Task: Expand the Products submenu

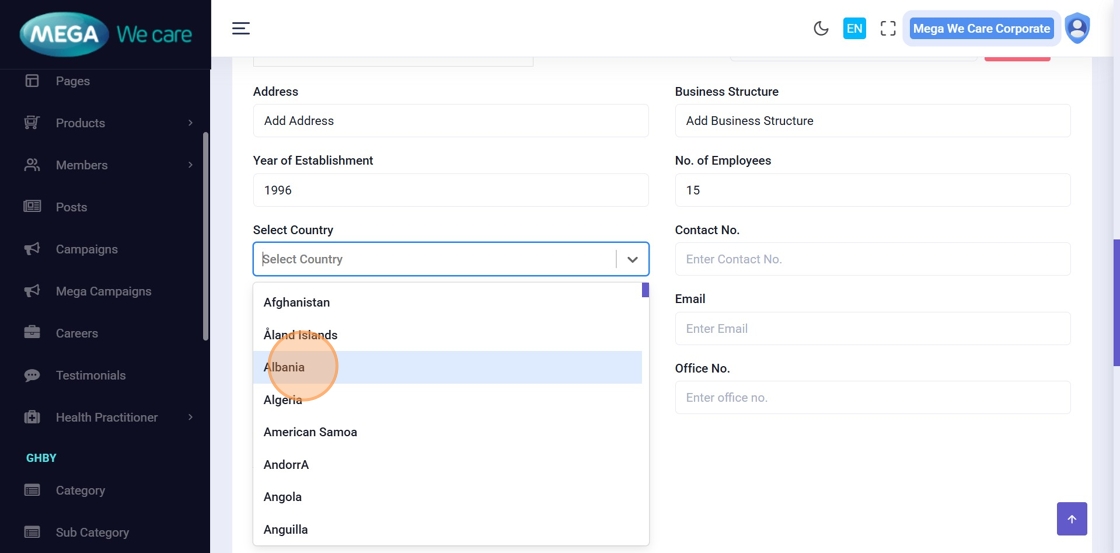Action: [x=190, y=123]
